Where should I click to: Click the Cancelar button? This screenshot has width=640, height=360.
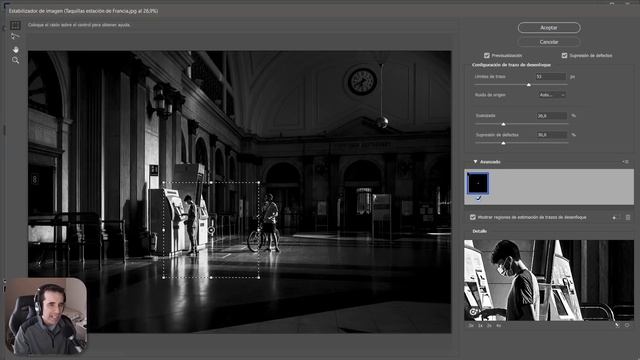(x=549, y=42)
